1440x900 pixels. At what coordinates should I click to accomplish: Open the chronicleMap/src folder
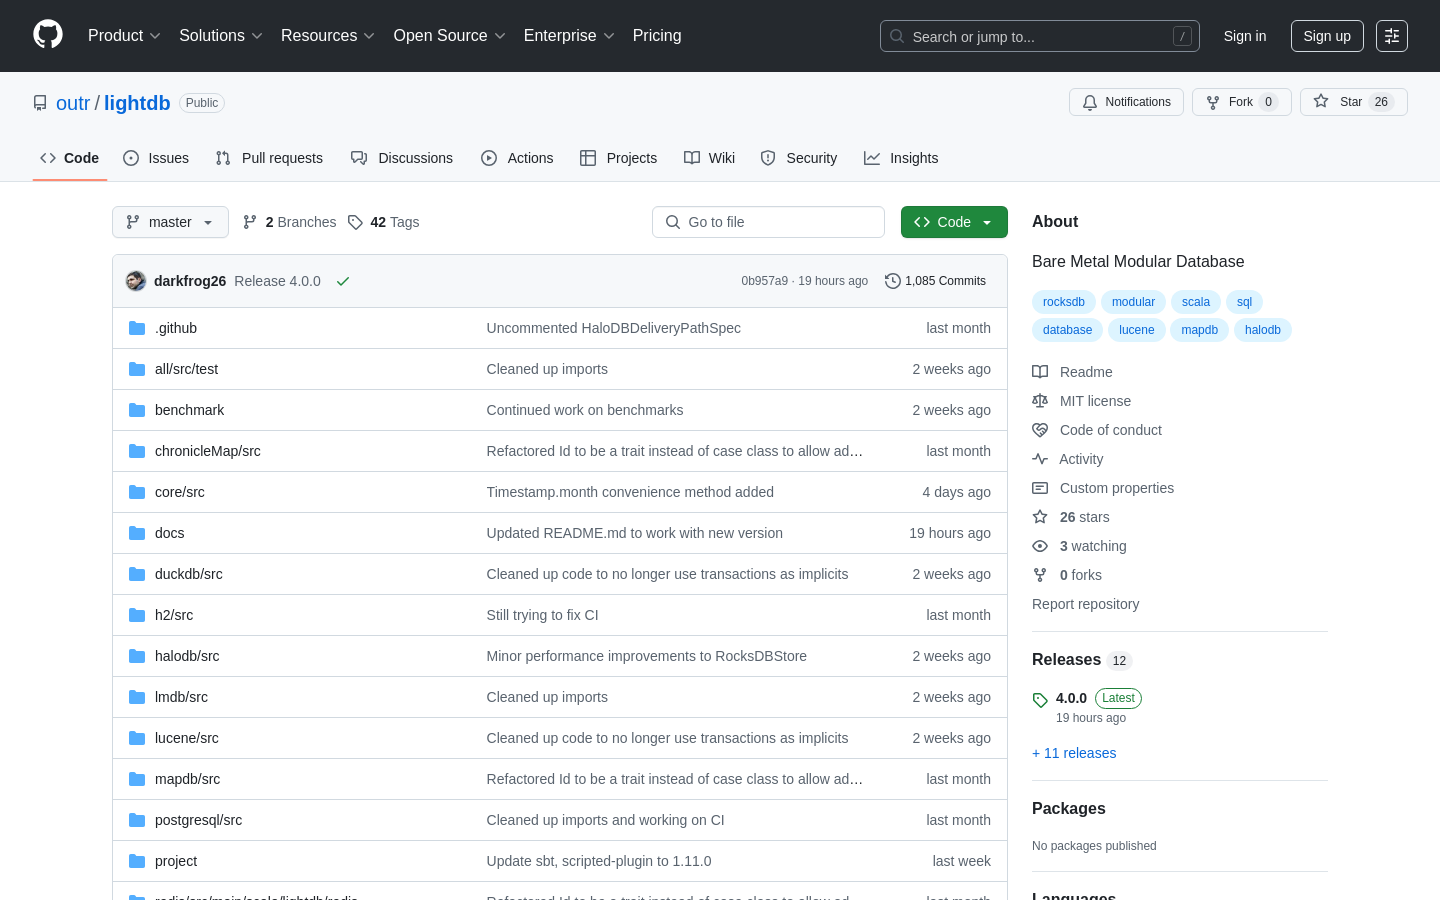coord(208,451)
